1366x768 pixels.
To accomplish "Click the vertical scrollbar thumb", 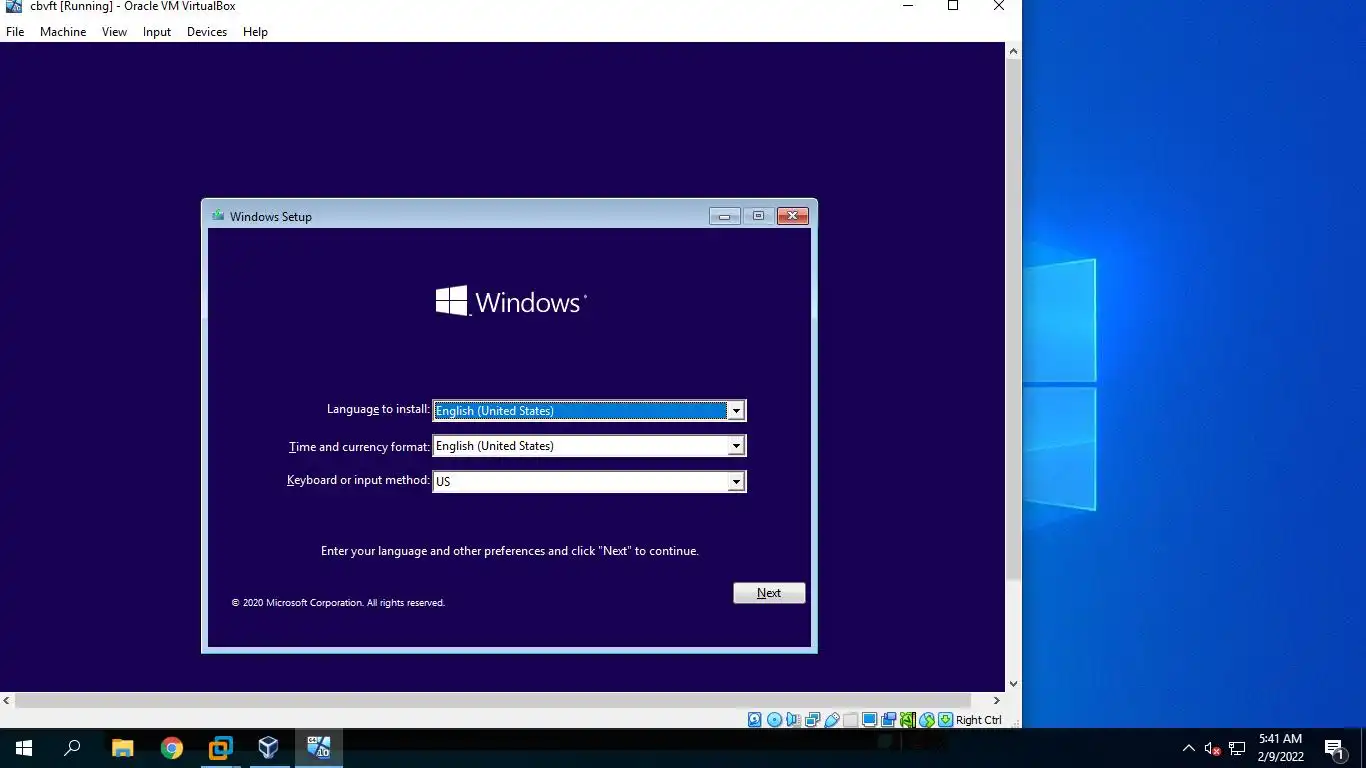I will (x=1014, y=318).
